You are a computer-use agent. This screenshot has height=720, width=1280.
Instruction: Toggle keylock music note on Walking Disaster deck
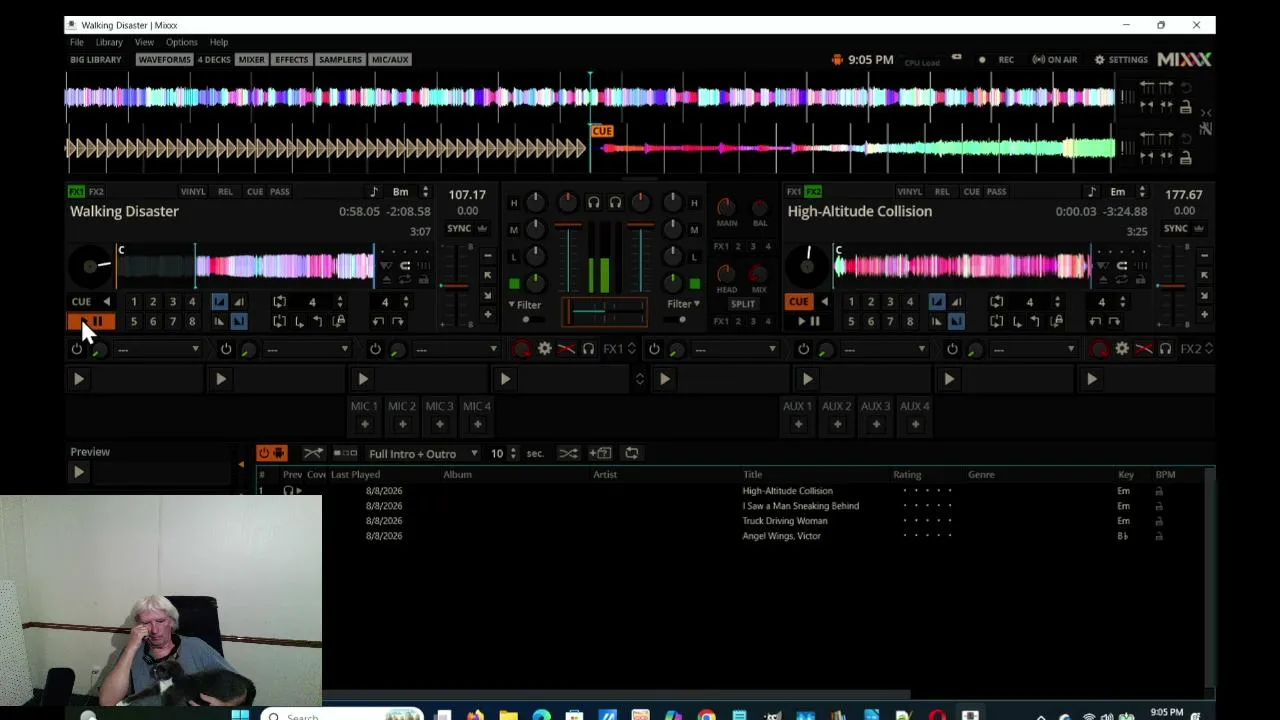click(x=374, y=192)
